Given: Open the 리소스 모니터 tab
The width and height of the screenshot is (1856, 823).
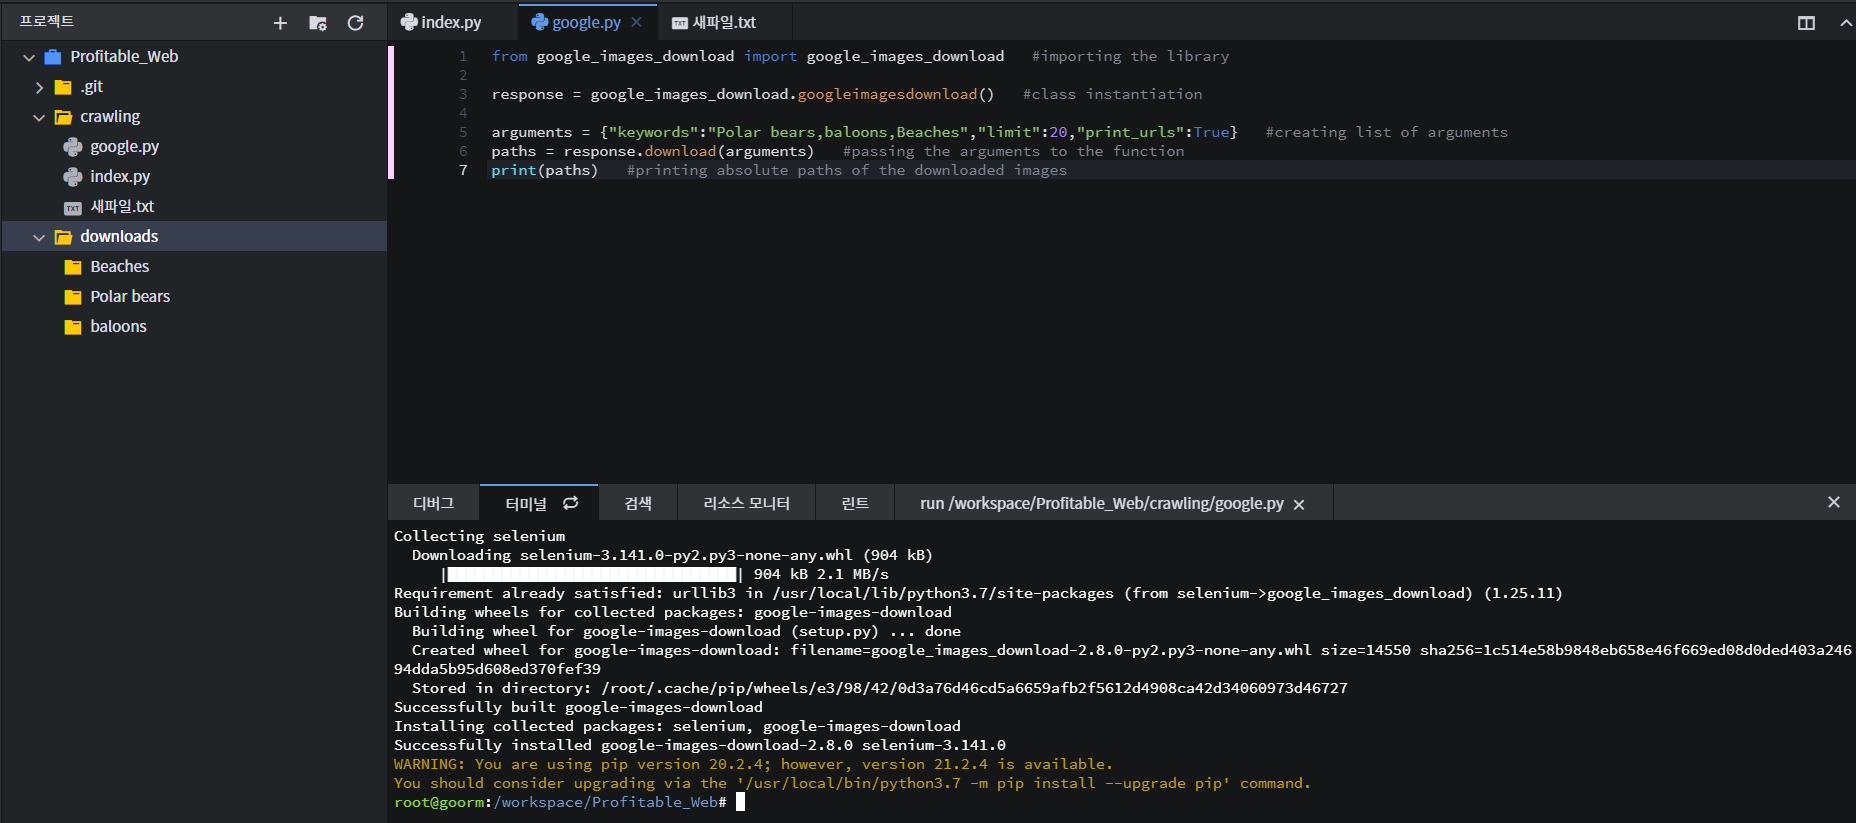Looking at the screenshot, I should click(746, 503).
